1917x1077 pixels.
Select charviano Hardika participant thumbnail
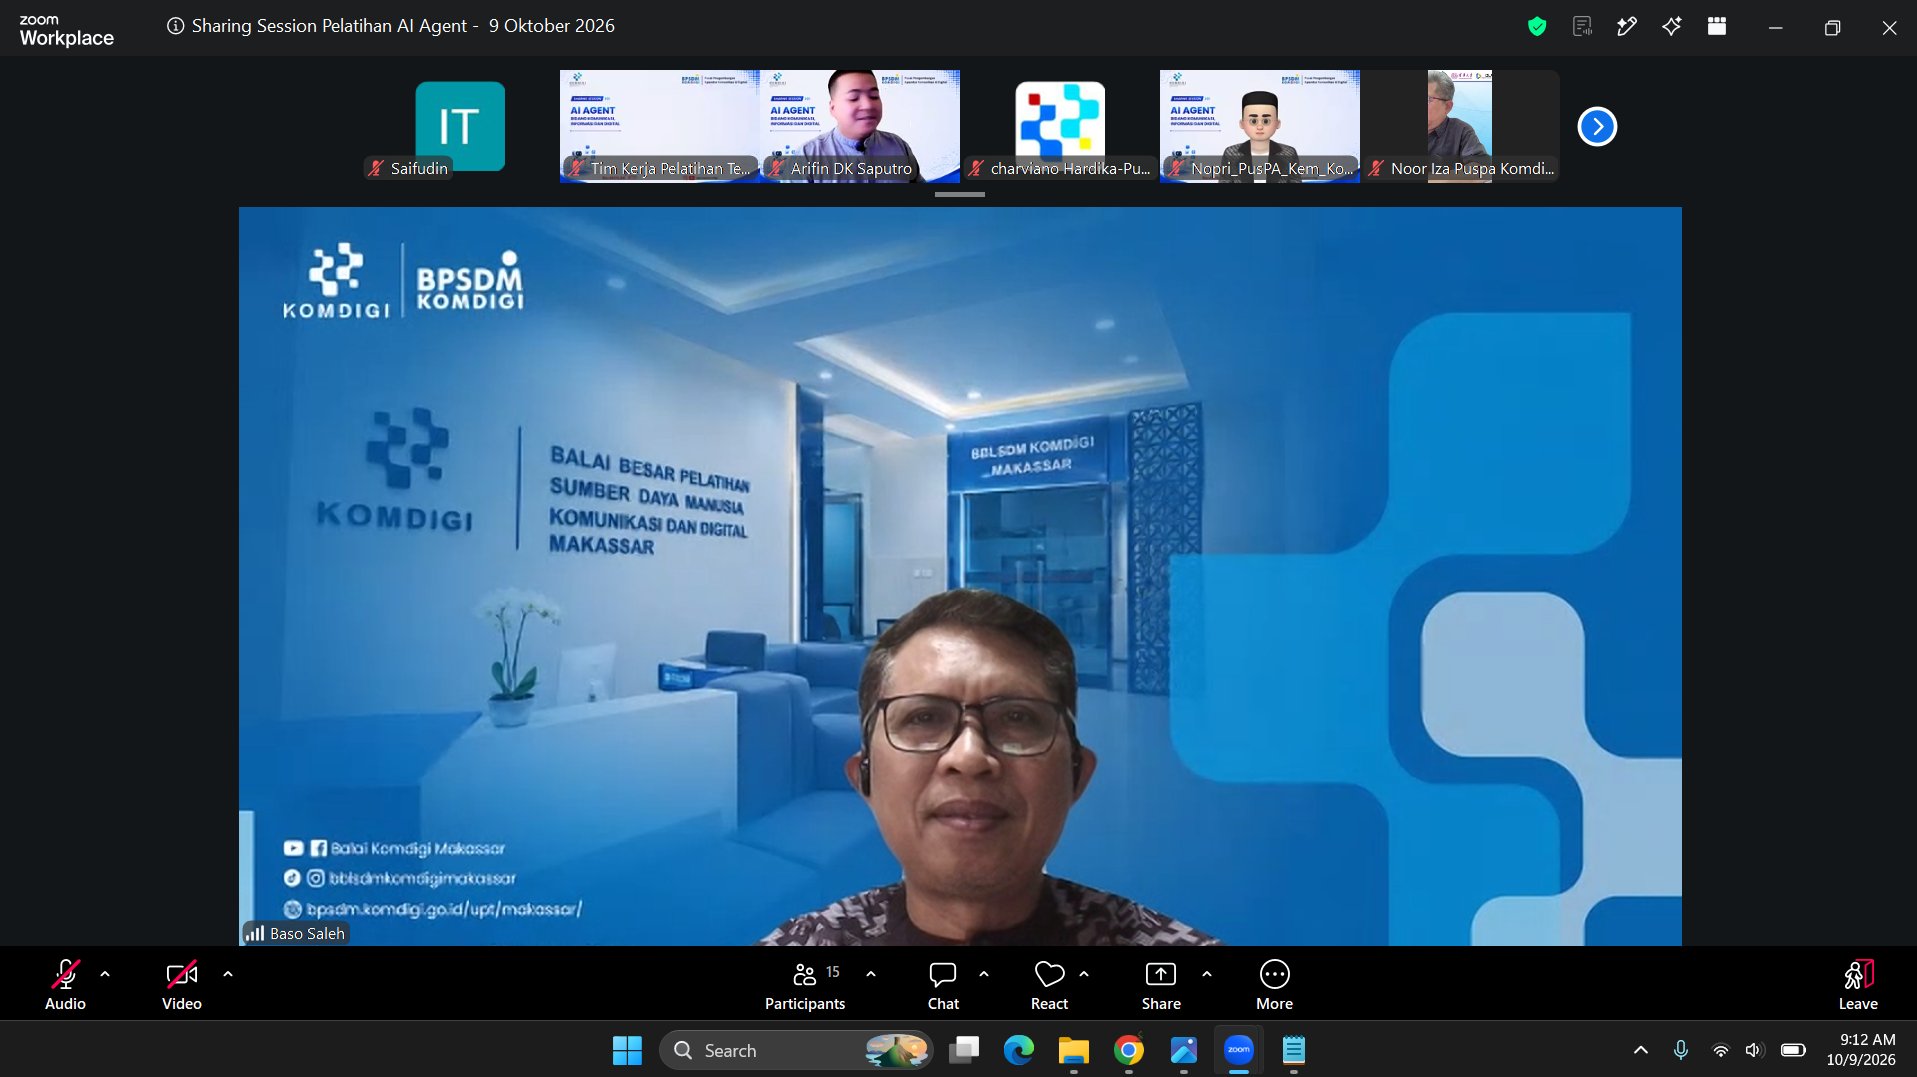(x=1060, y=126)
